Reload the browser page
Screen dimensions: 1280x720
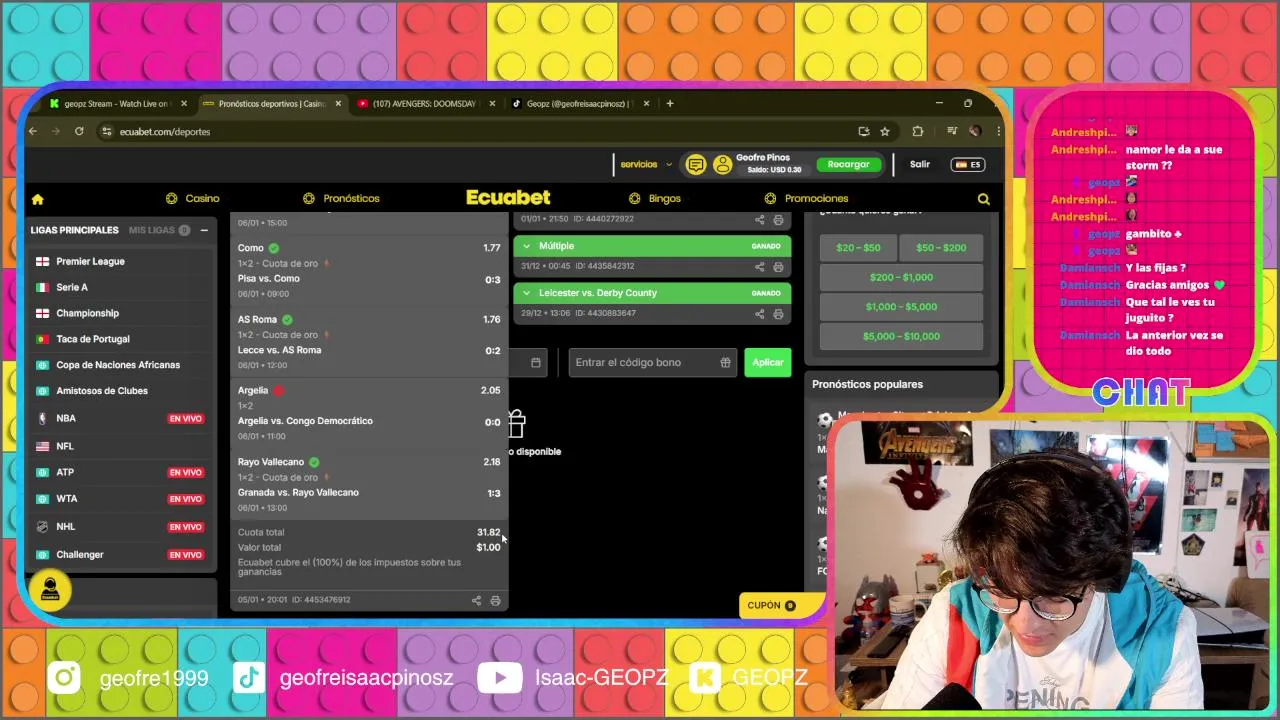click(x=79, y=131)
